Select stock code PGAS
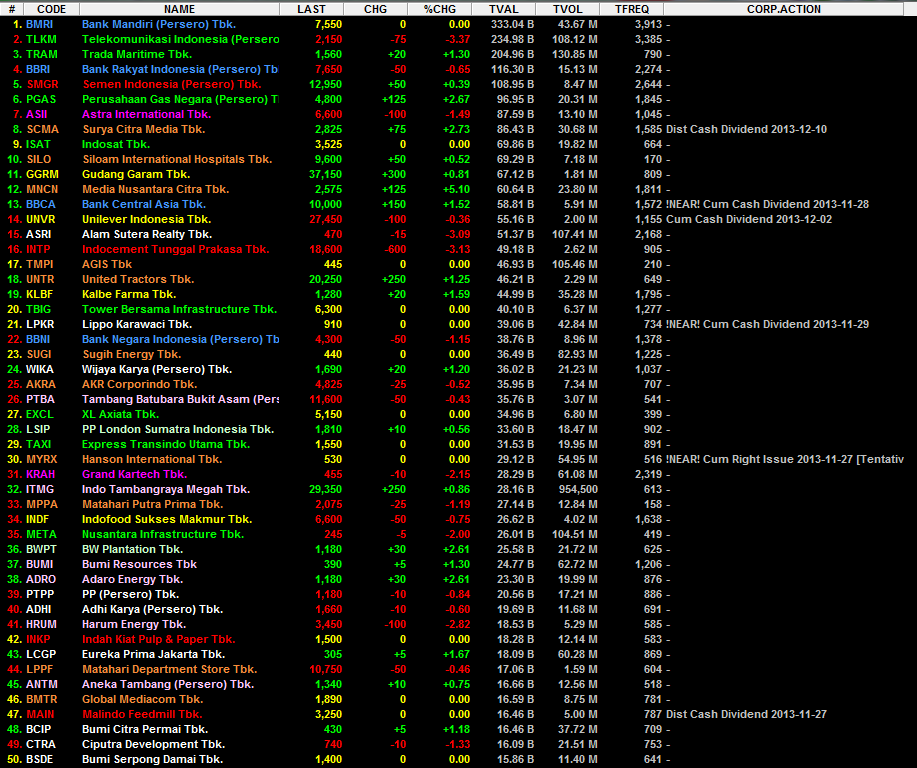 coord(41,99)
